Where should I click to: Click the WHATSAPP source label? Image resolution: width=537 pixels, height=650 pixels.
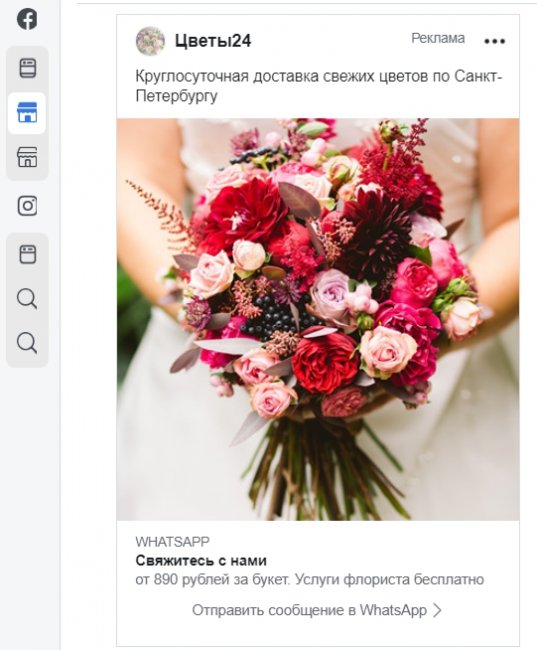pos(172,541)
